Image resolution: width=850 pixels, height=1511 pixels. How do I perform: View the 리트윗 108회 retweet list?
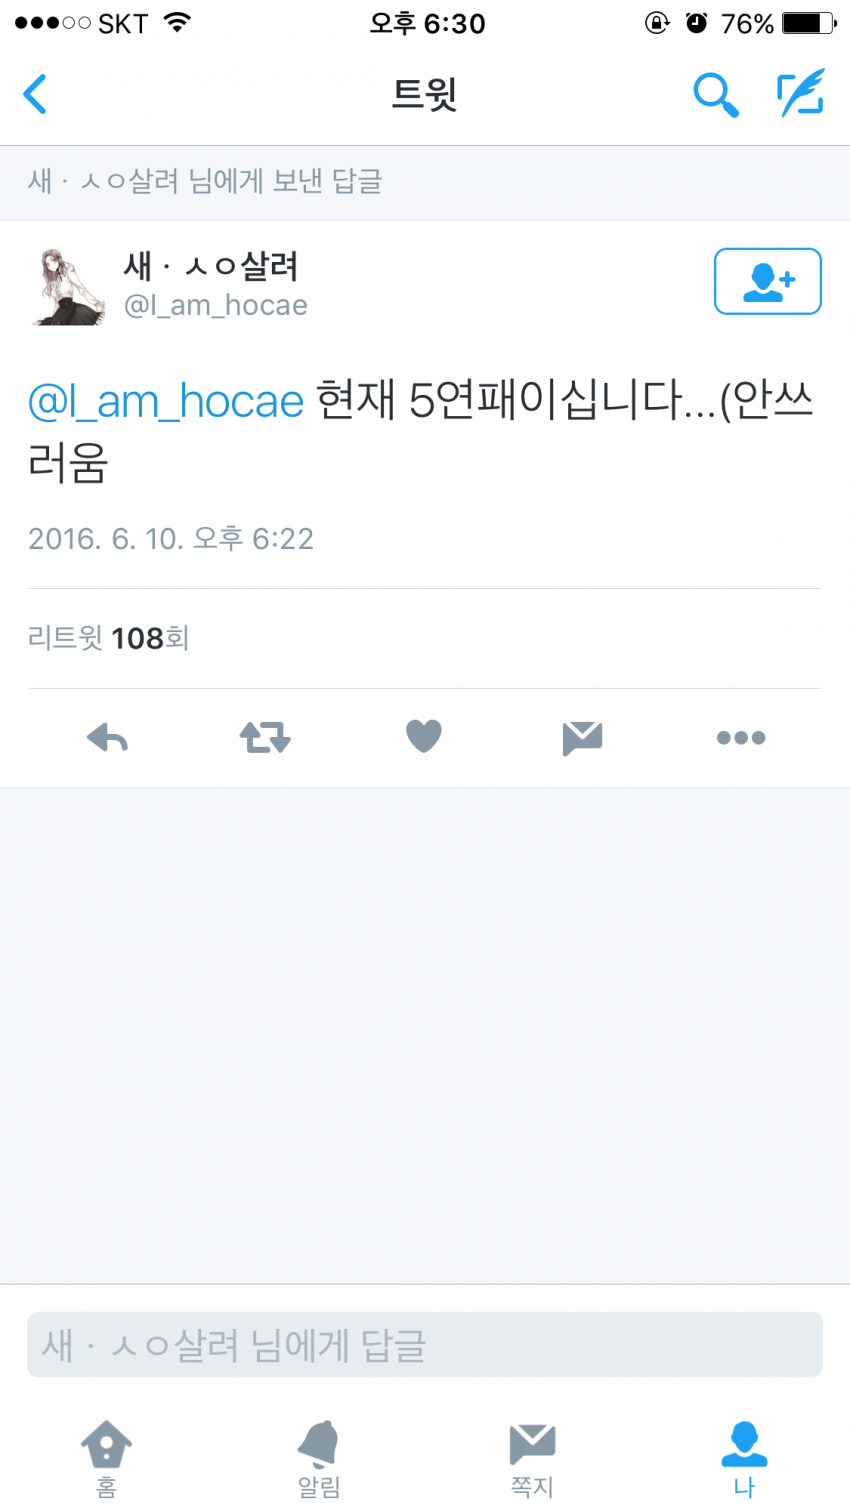(109, 638)
